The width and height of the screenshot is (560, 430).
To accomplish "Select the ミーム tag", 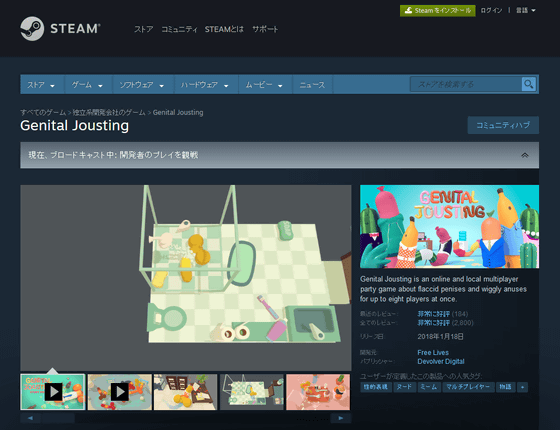I will pyautogui.click(x=429, y=387).
